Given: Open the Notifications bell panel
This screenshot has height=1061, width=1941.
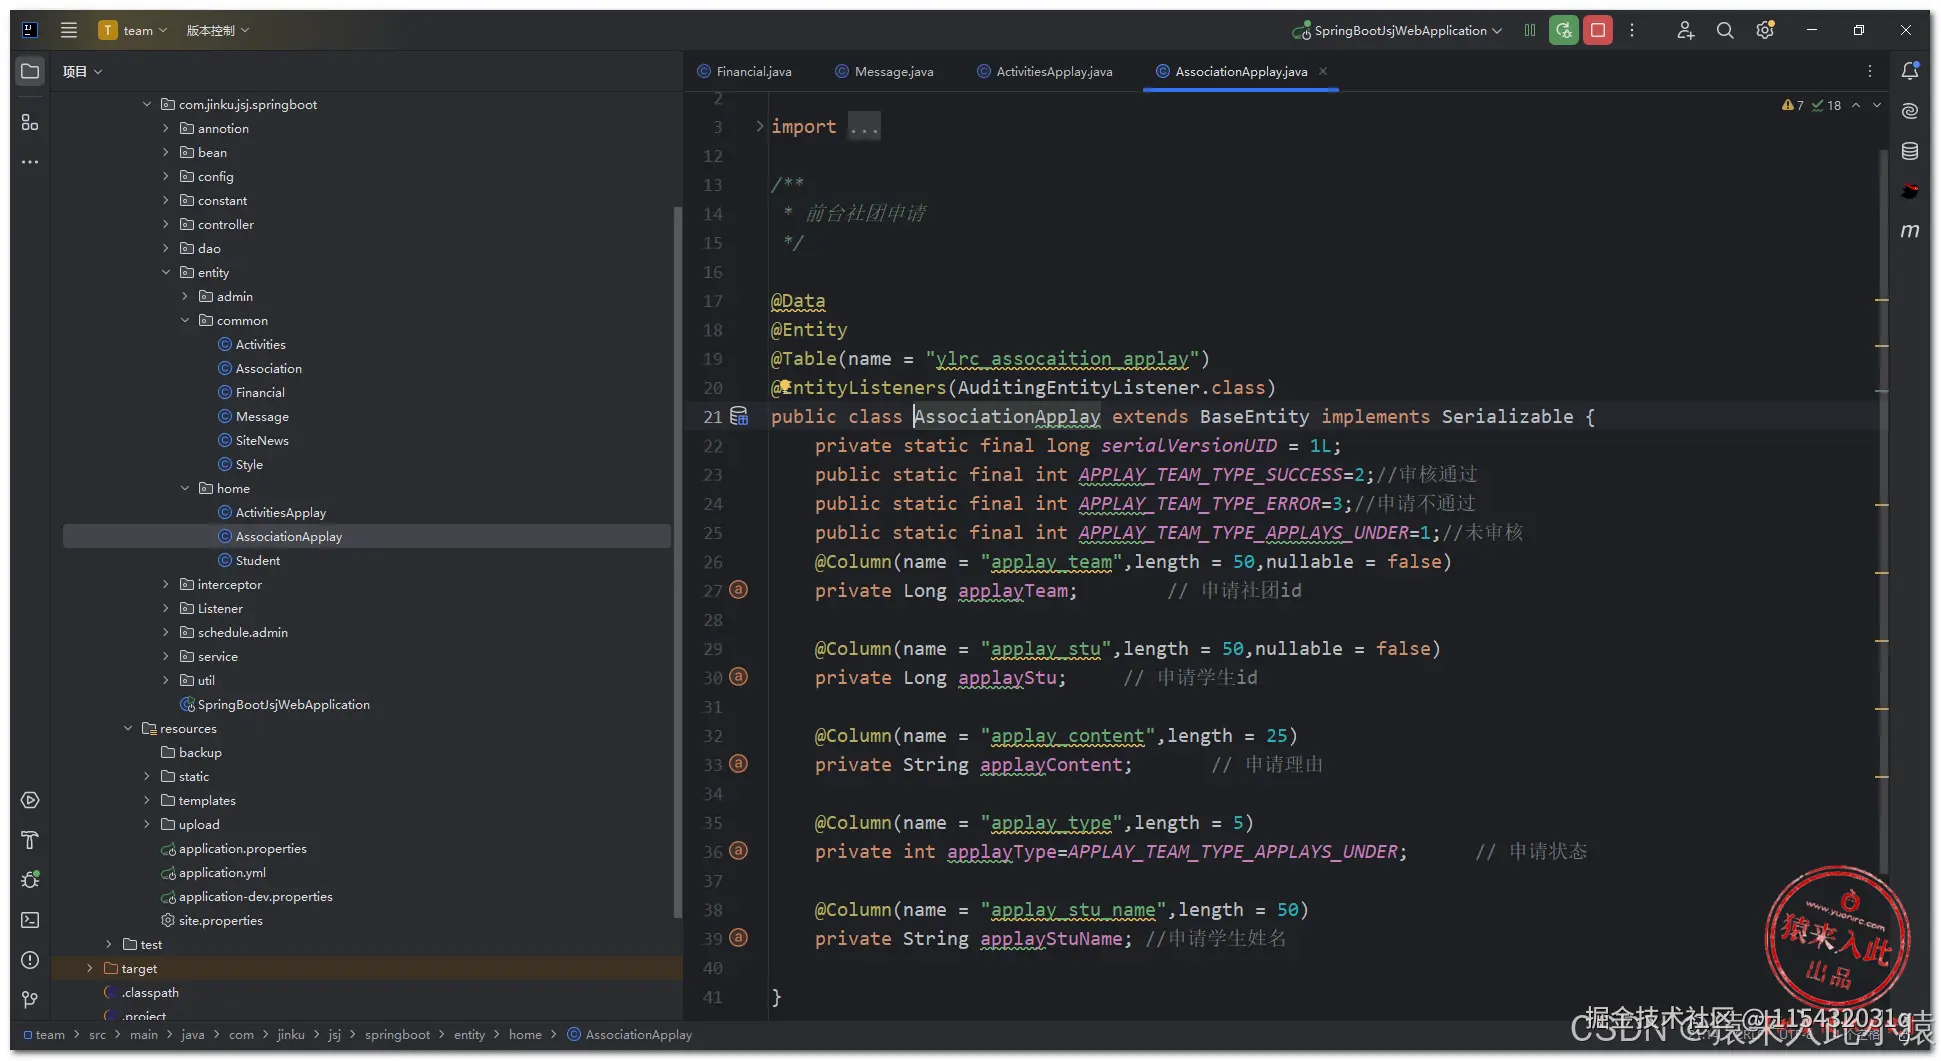Looking at the screenshot, I should coord(1910,71).
